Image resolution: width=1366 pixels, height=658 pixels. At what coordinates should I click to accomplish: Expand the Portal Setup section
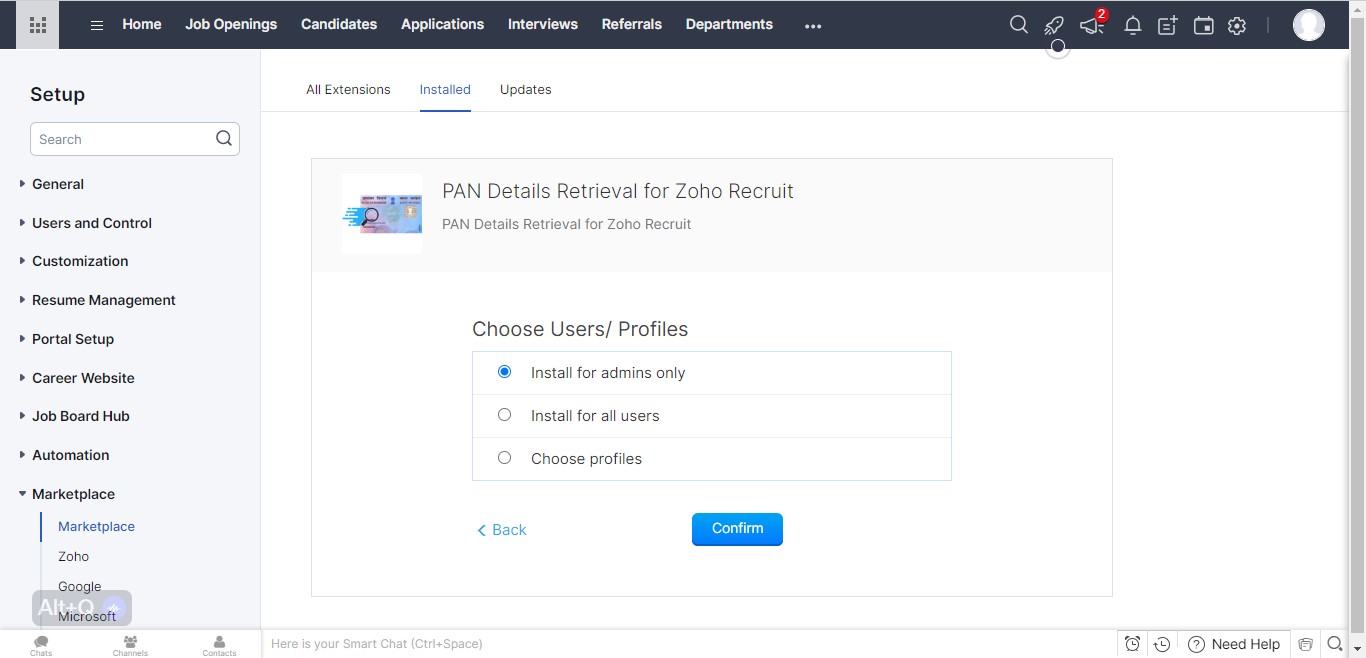tap(73, 339)
